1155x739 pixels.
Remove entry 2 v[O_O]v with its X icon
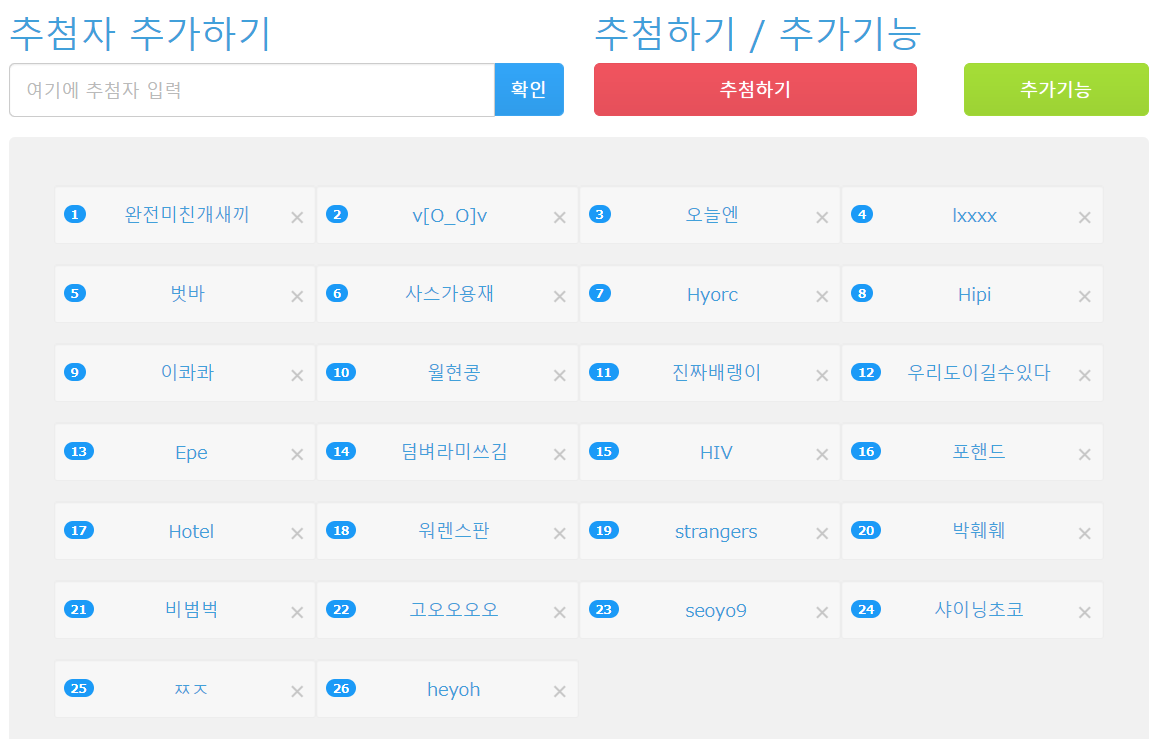pos(559,218)
